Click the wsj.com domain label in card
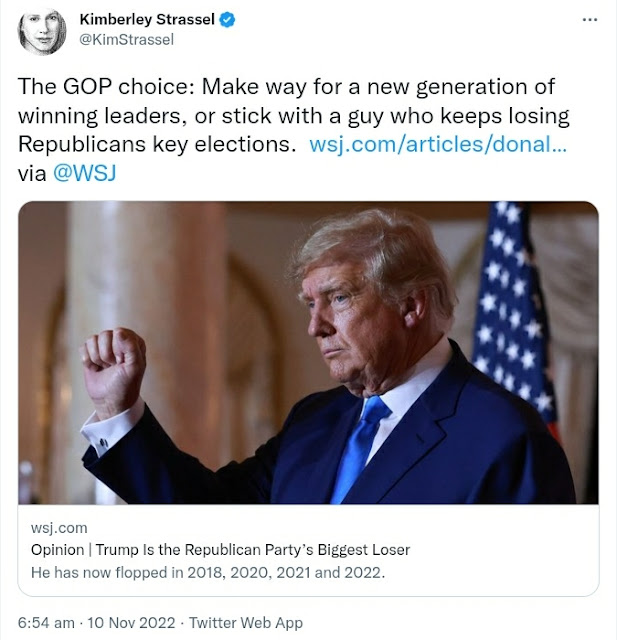 [59, 528]
